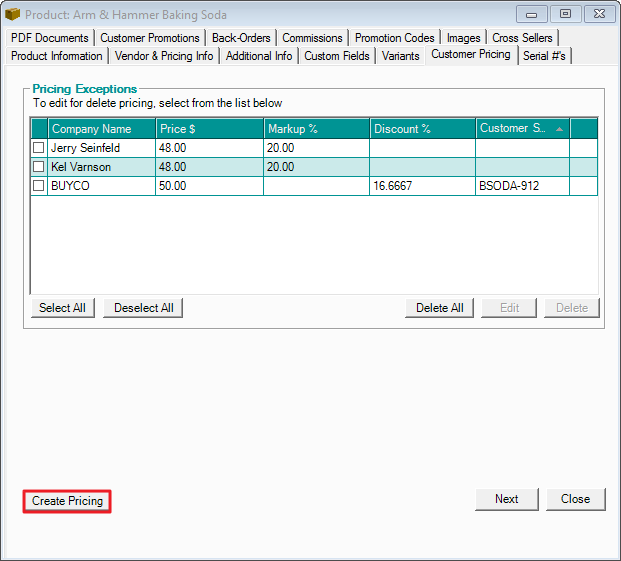This screenshot has height=561, width=621.
Task: Switch to the Variants tab
Action: click(400, 56)
